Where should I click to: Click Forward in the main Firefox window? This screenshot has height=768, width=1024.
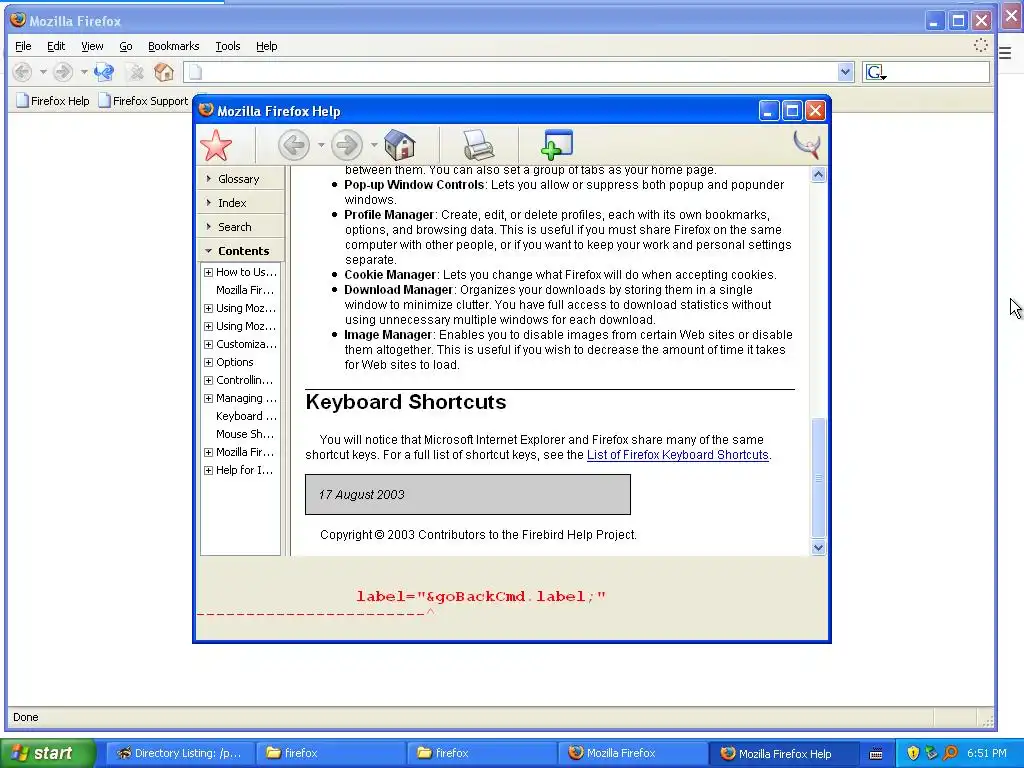point(63,72)
